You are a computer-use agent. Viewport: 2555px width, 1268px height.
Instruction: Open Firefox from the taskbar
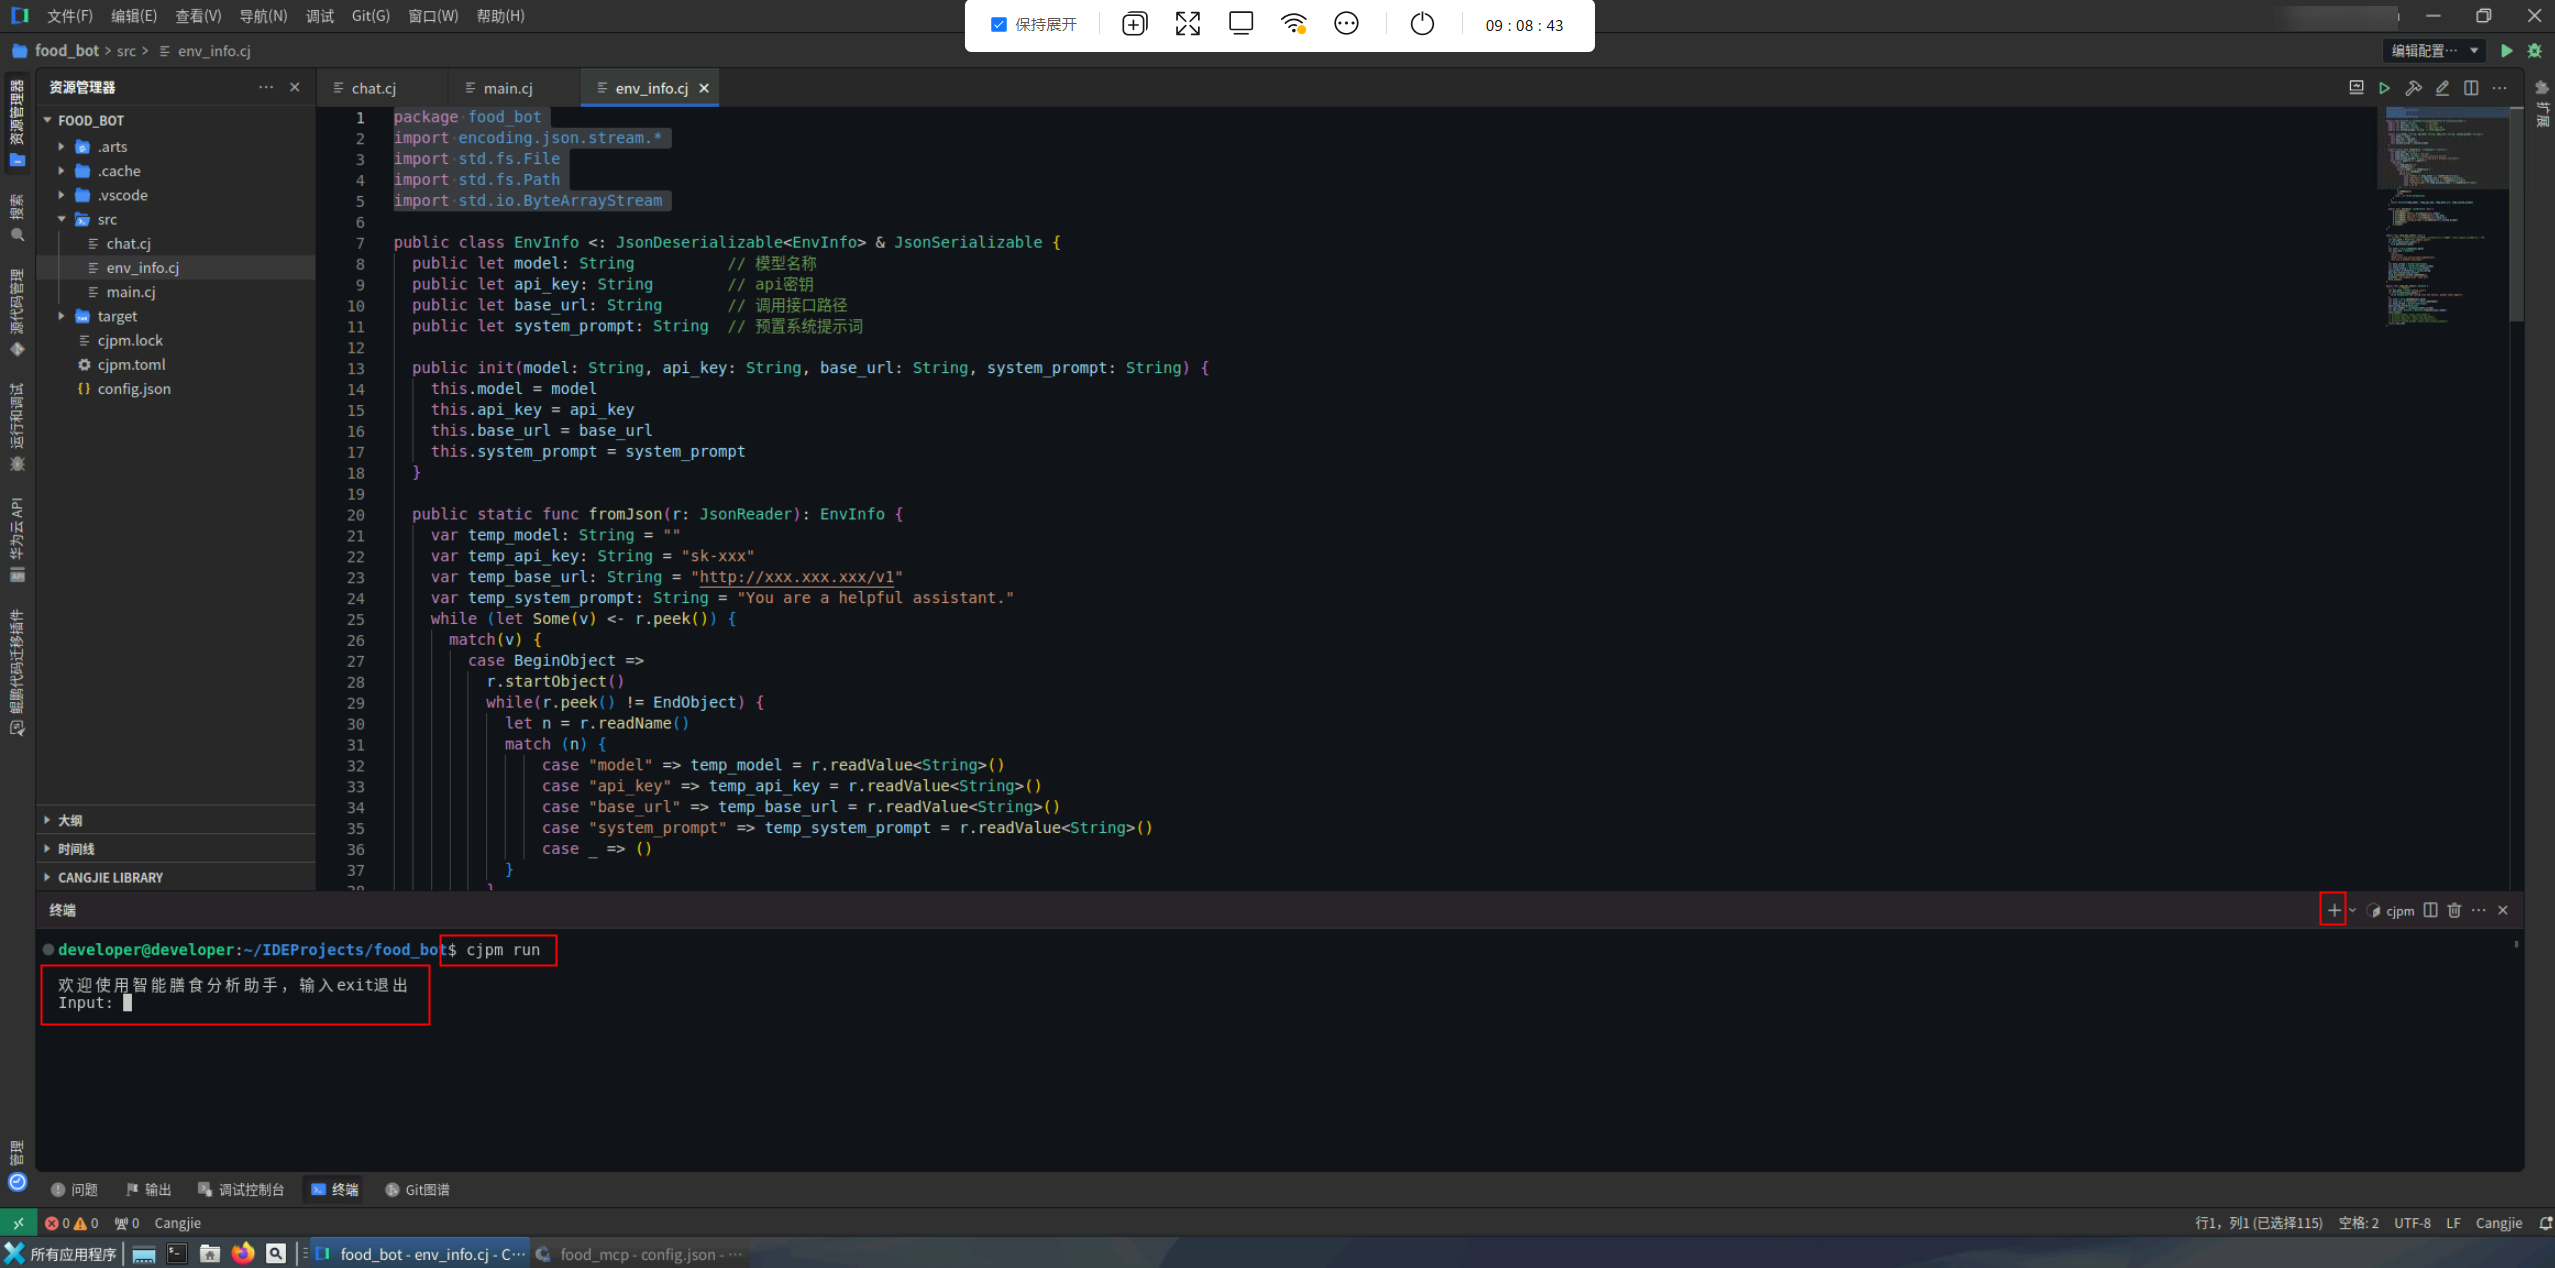[x=243, y=1254]
